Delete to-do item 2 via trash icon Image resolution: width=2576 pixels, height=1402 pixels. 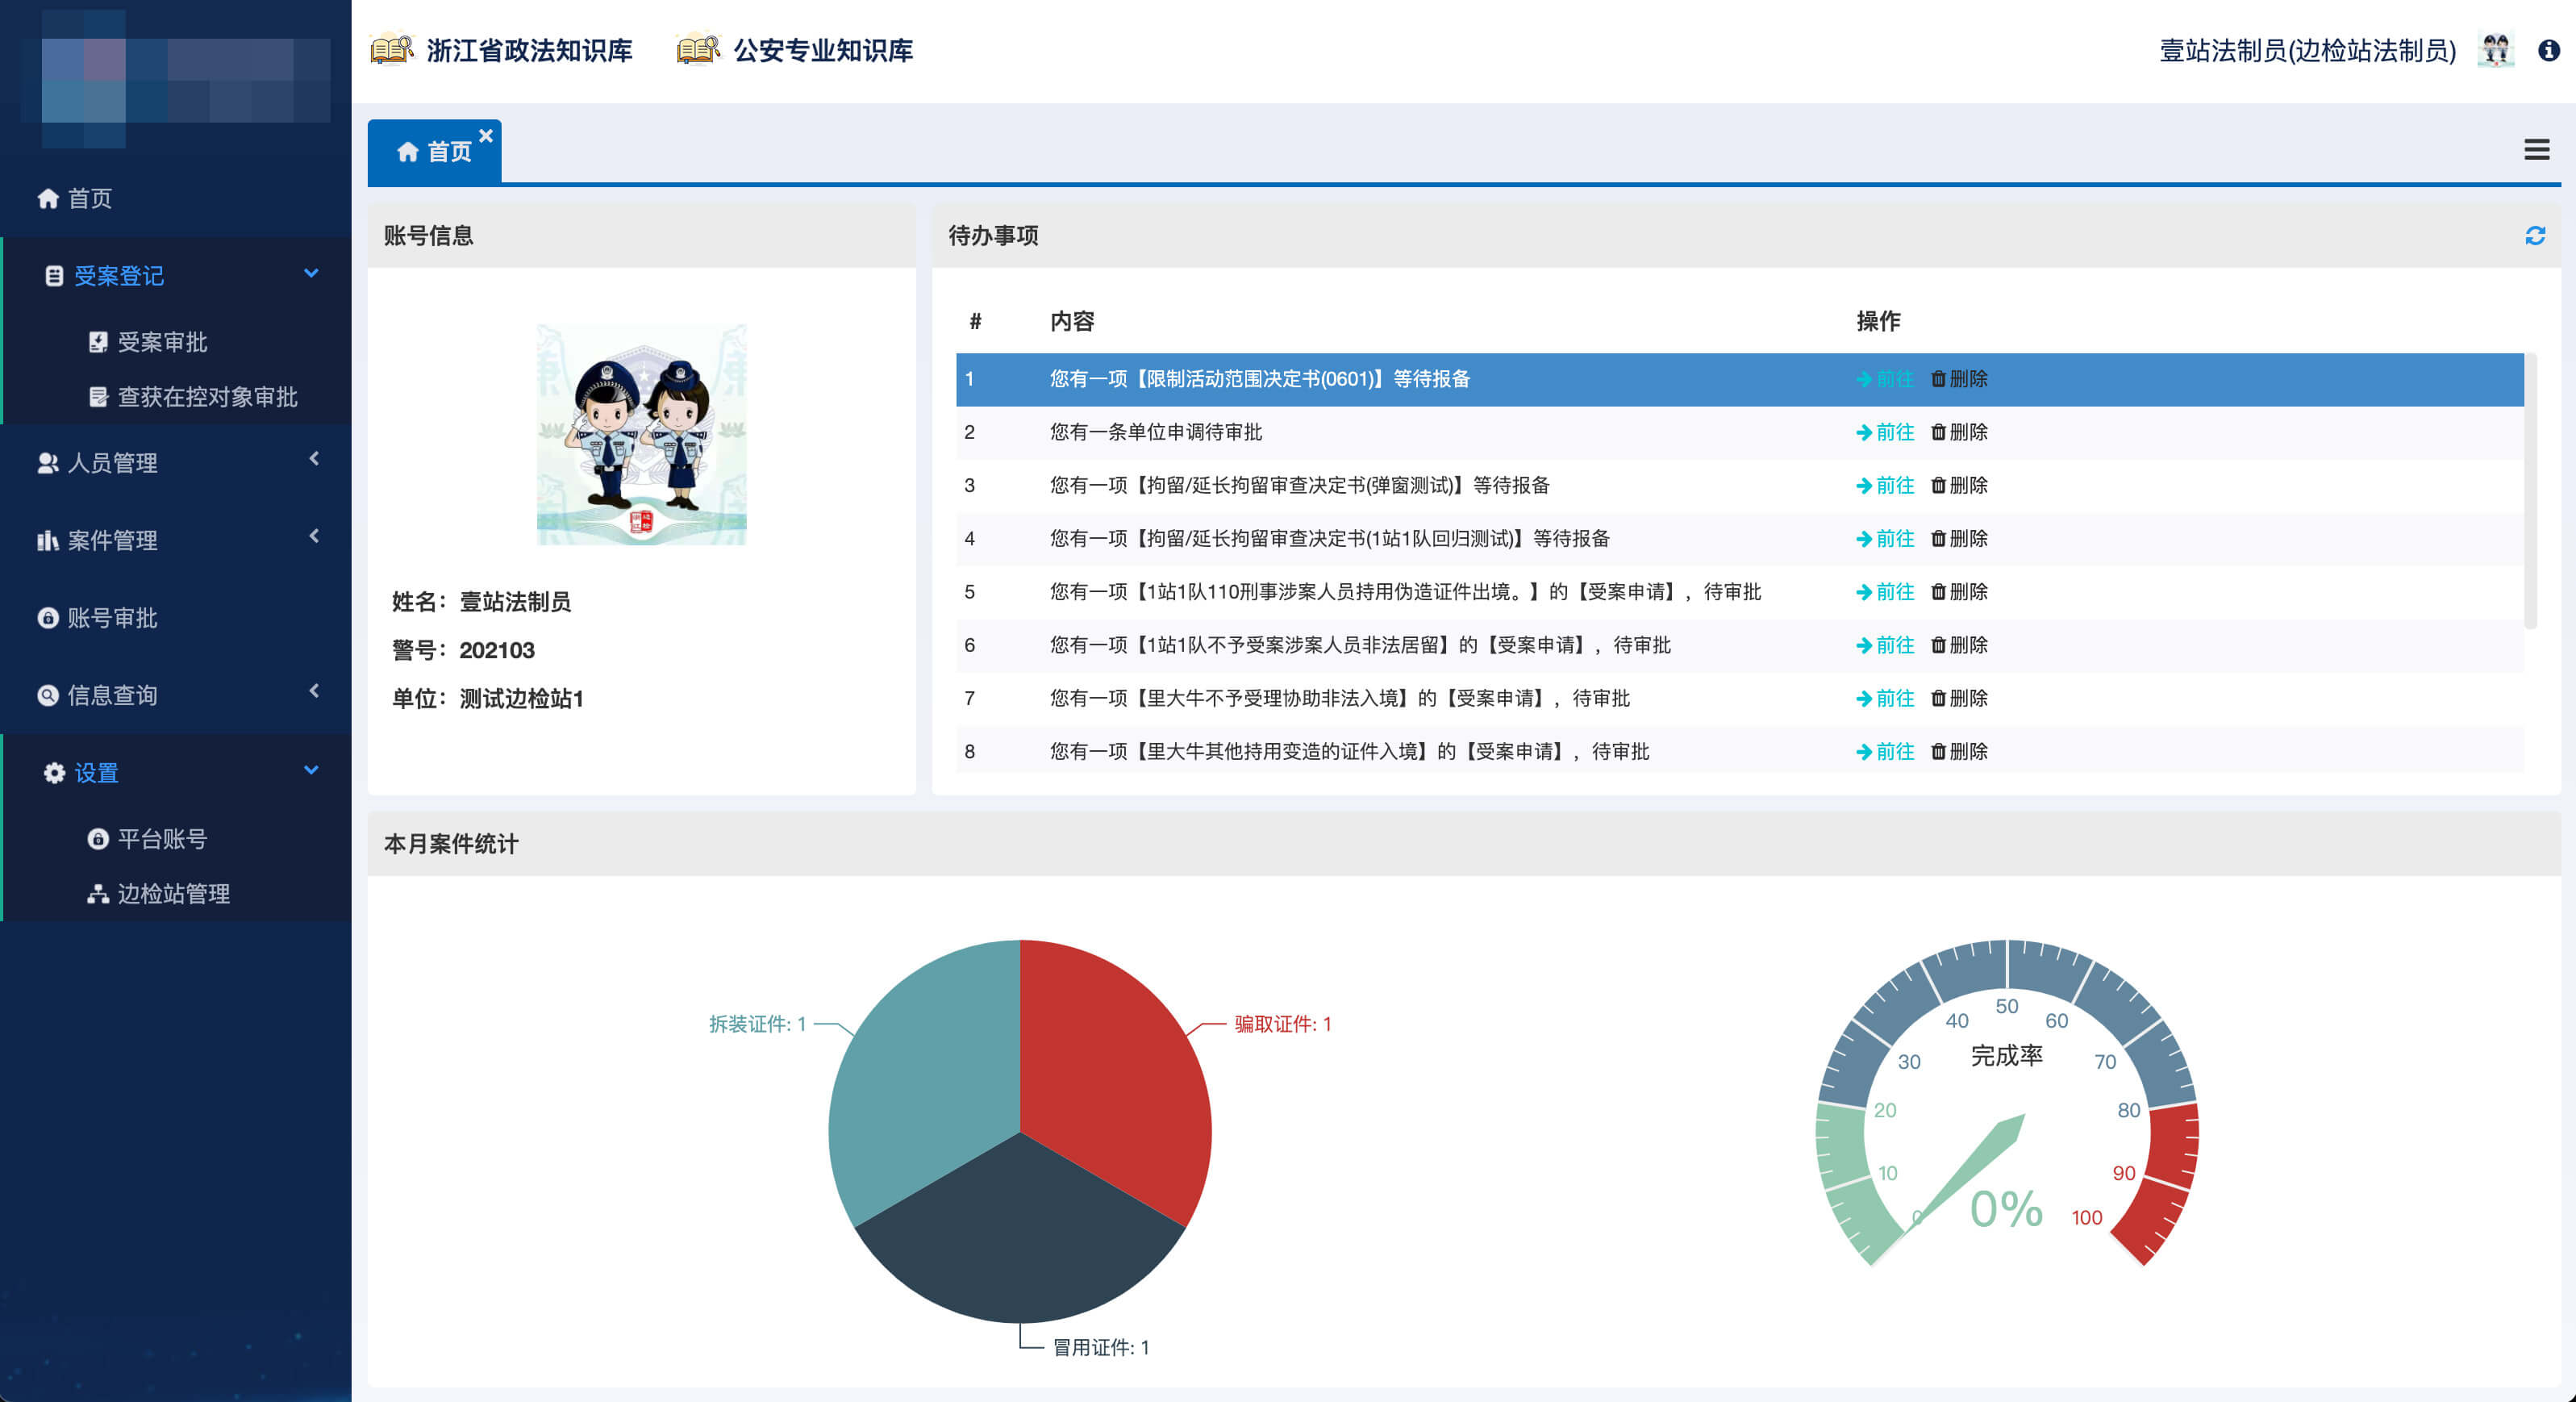pyautogui.click(x=1938, y=432)
